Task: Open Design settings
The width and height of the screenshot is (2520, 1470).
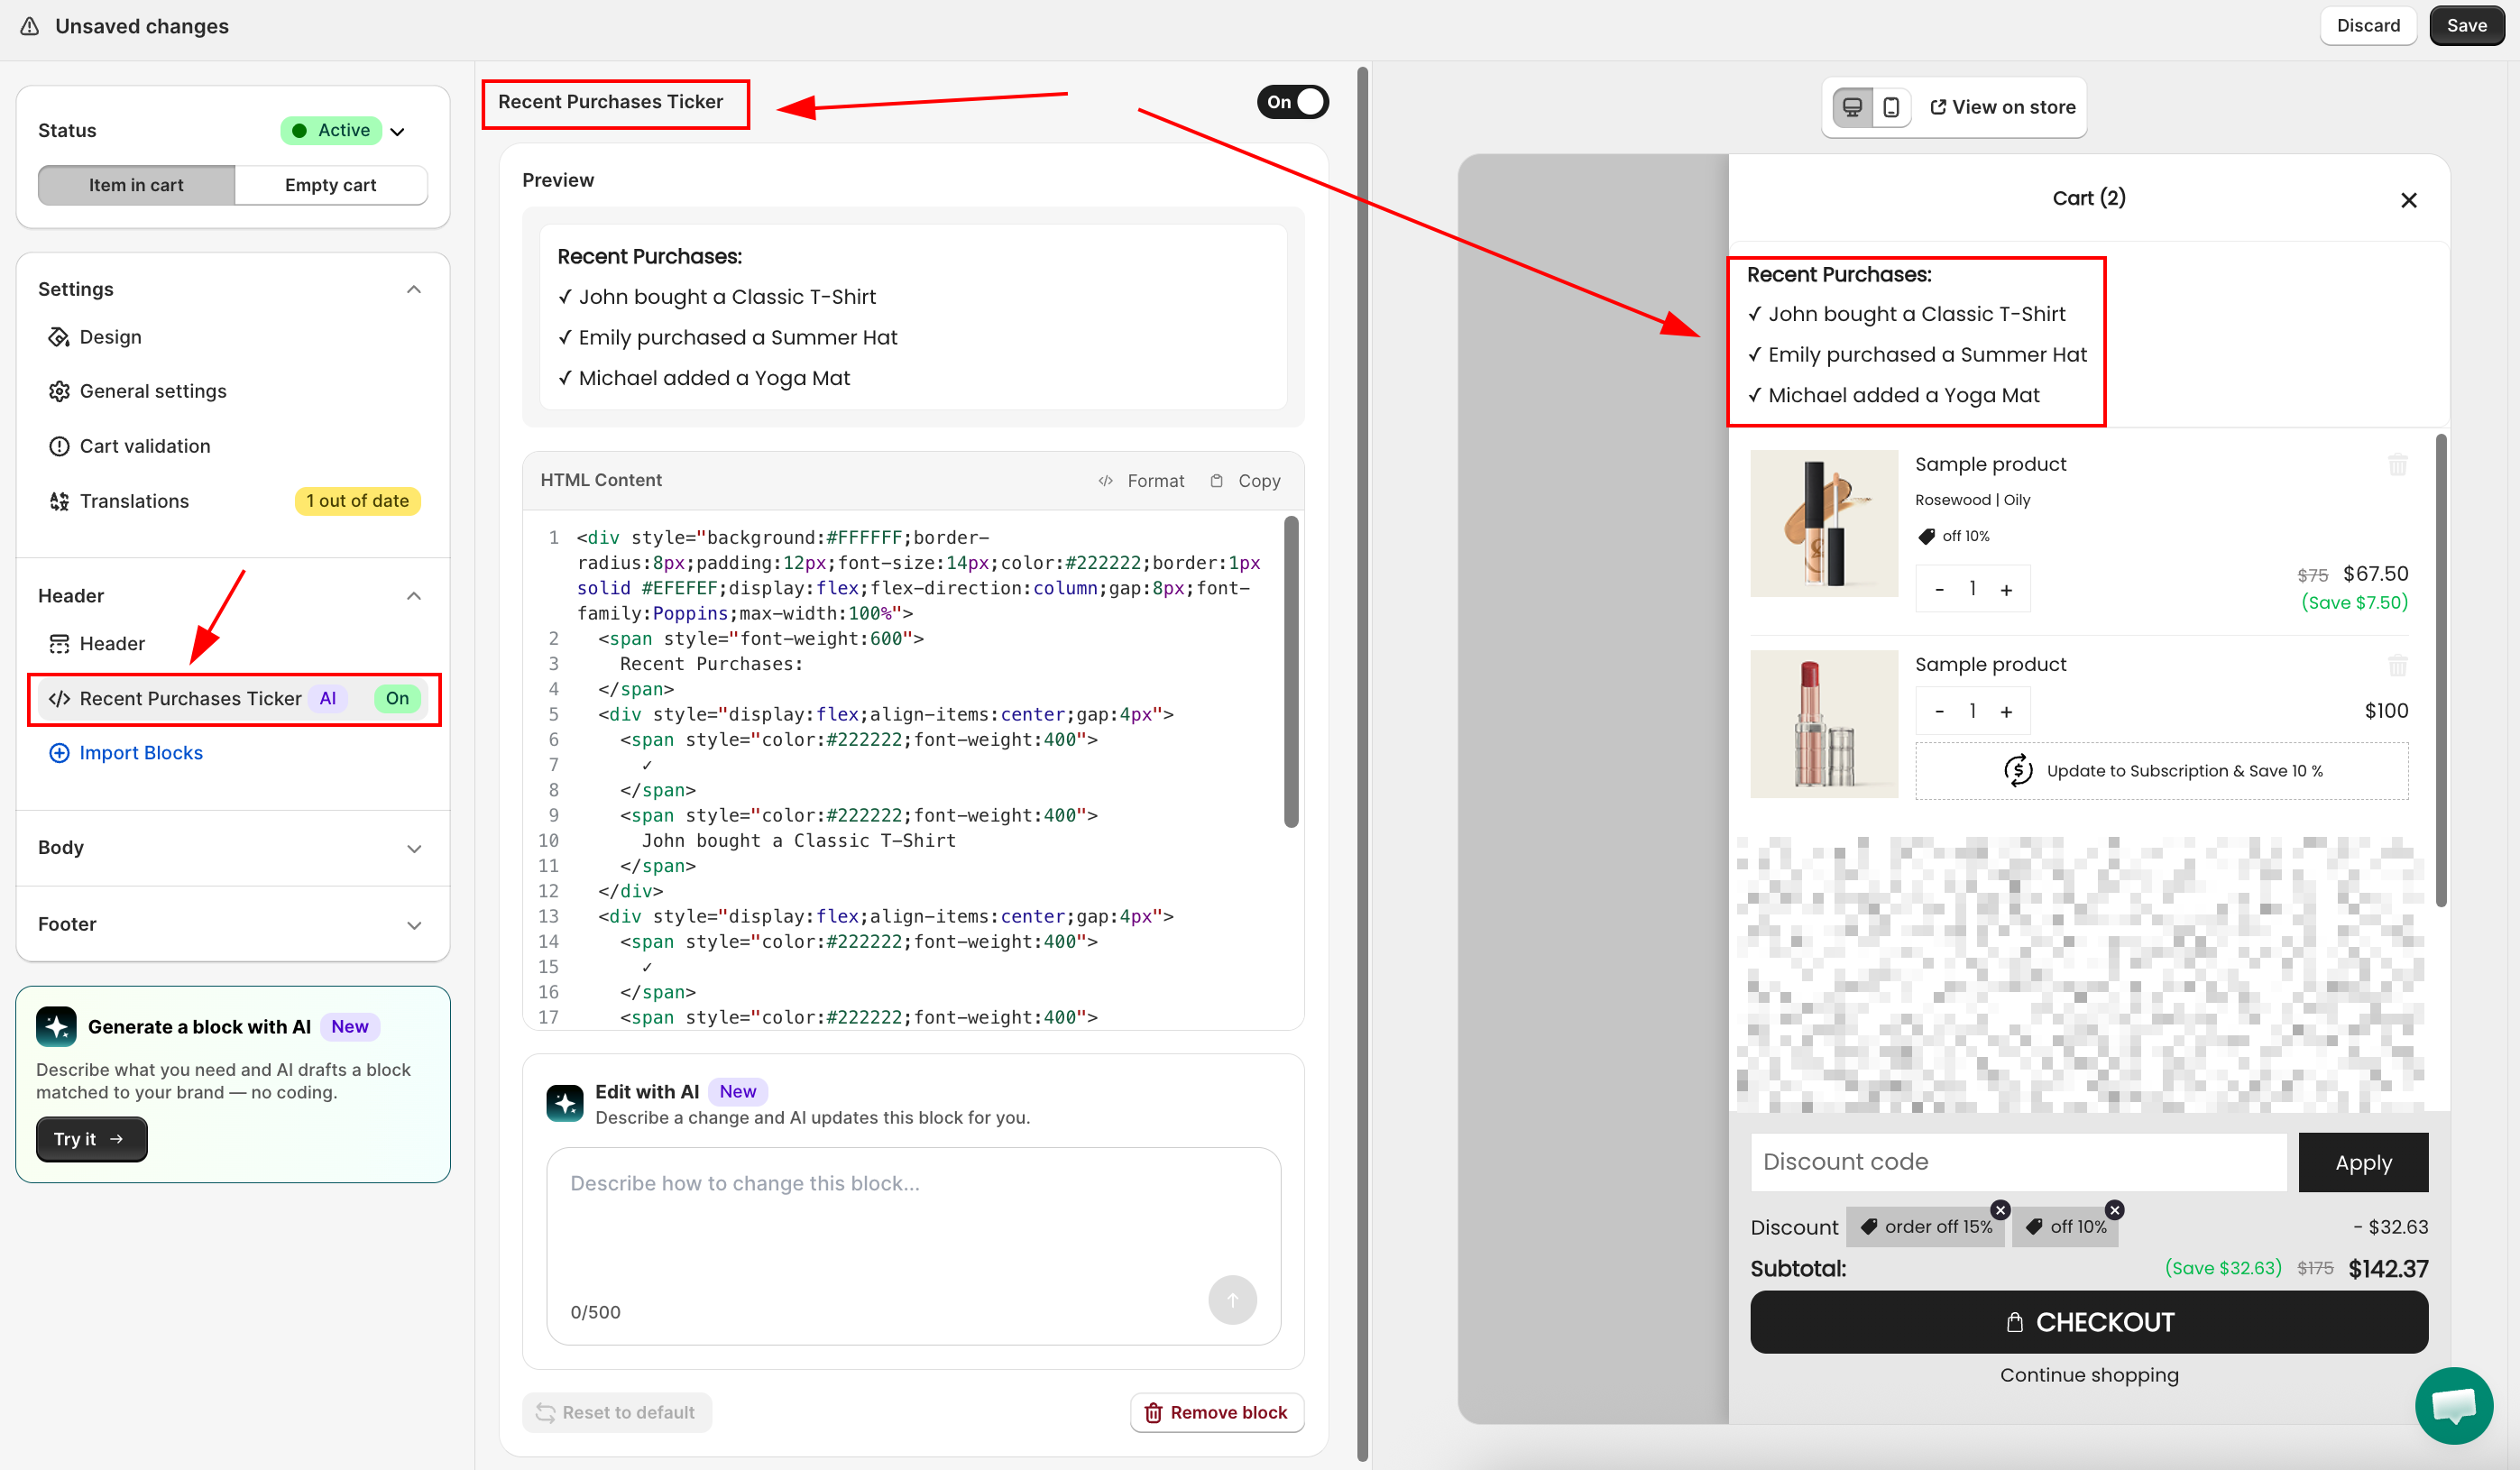Action: [x=233, y=337]
